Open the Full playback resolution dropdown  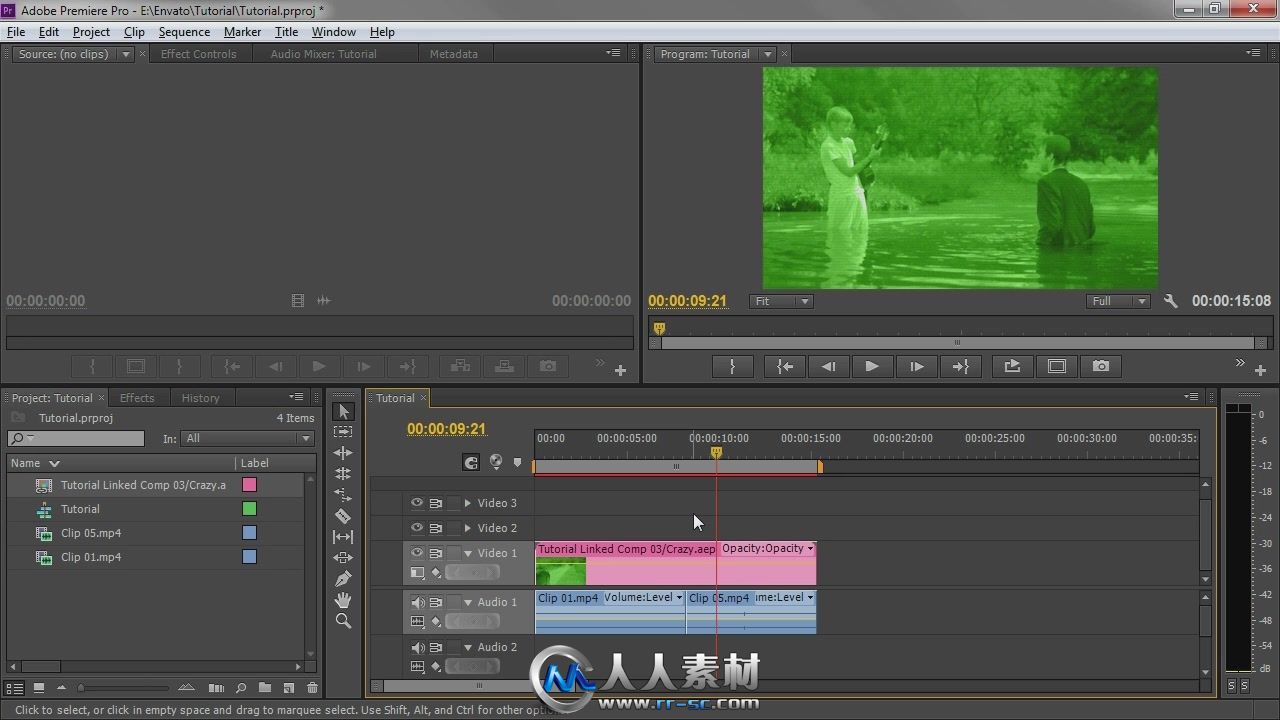coord(1119,301)
